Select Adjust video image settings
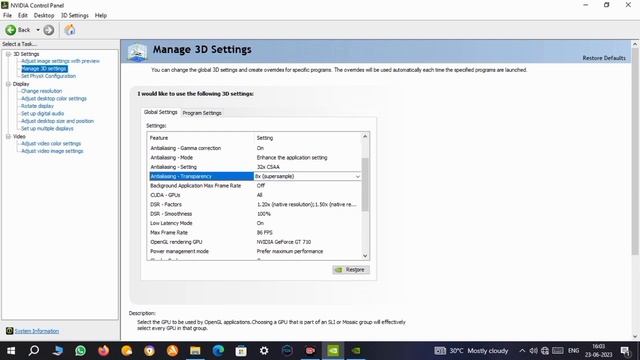This screenshot has width=640, height=360. click(52, 151)
